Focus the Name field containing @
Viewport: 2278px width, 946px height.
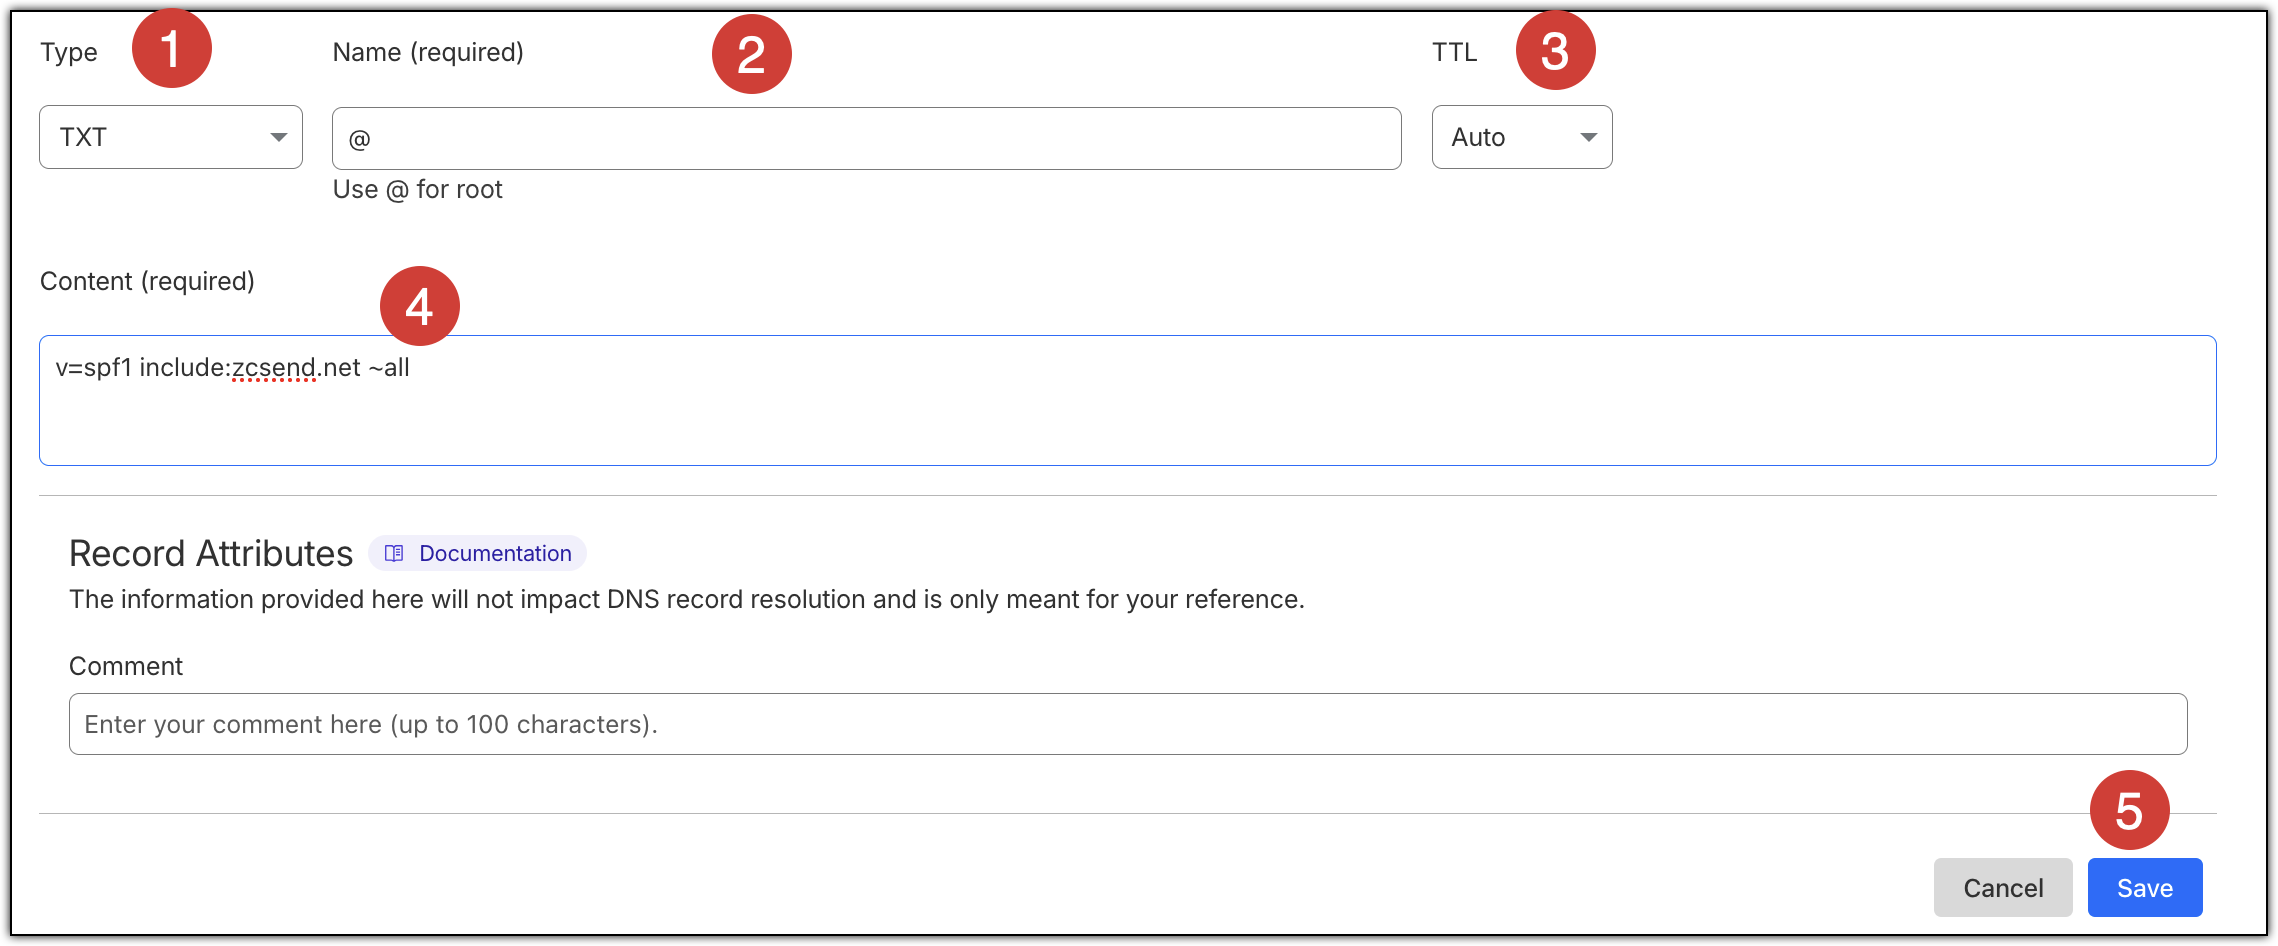click(866, 139)
